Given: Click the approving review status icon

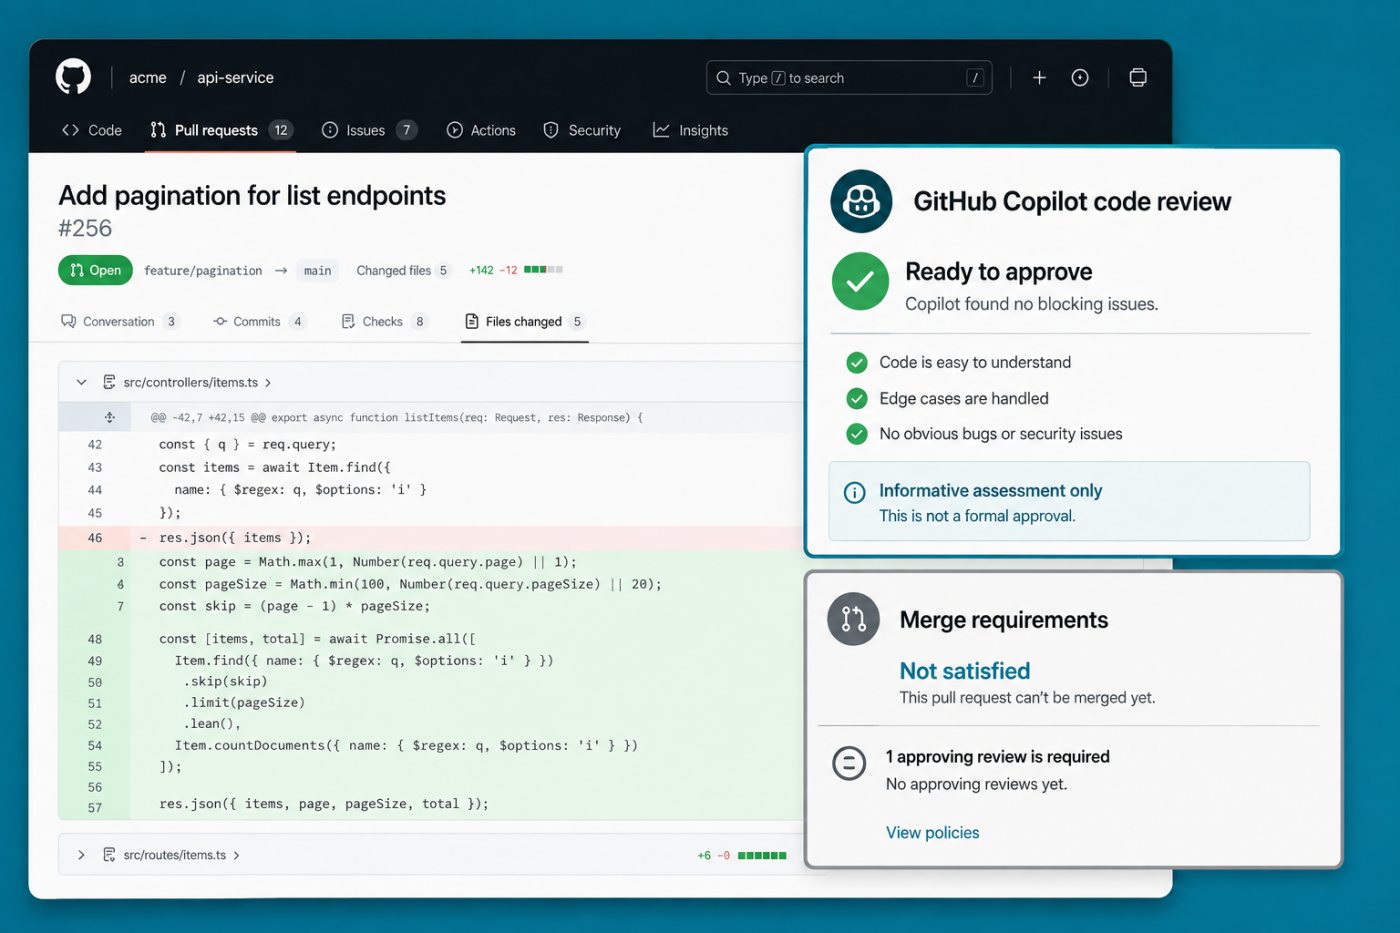Looking at the screenshot, I should click(849, 764).
